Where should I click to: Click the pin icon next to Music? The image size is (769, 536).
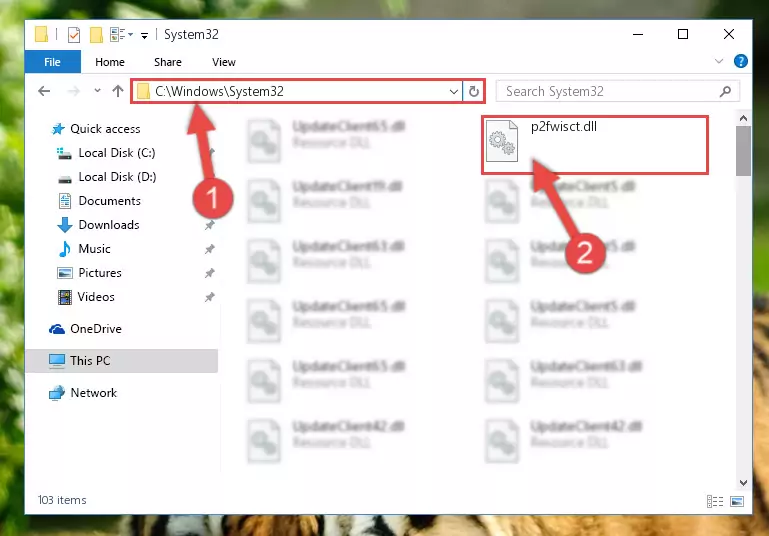point(209,249)
